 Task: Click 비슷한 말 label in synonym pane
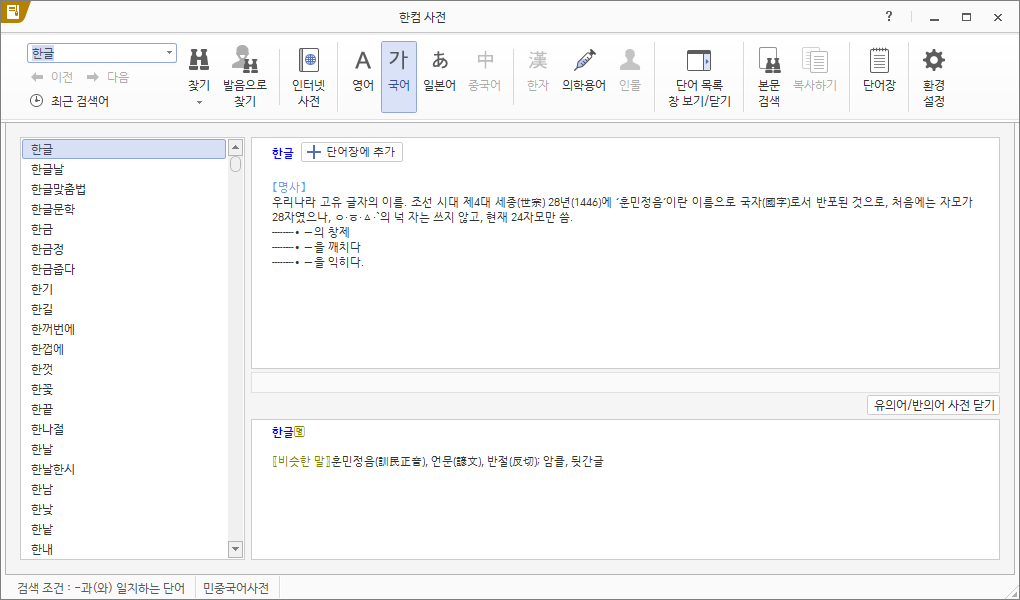click(301, 461)
